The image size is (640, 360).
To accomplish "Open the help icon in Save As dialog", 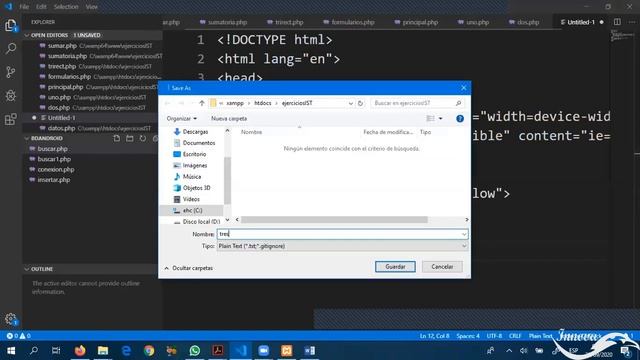I will pyautogui.click(x=460, y=118).
